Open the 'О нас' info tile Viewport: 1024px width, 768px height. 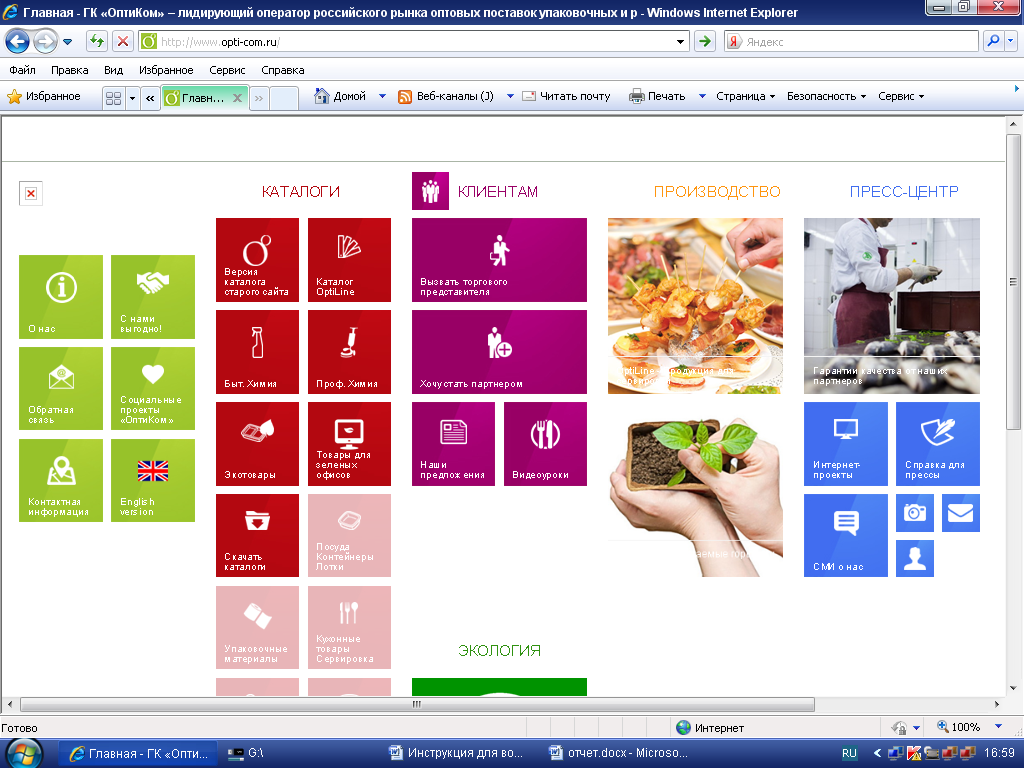(x=61, y=296)
